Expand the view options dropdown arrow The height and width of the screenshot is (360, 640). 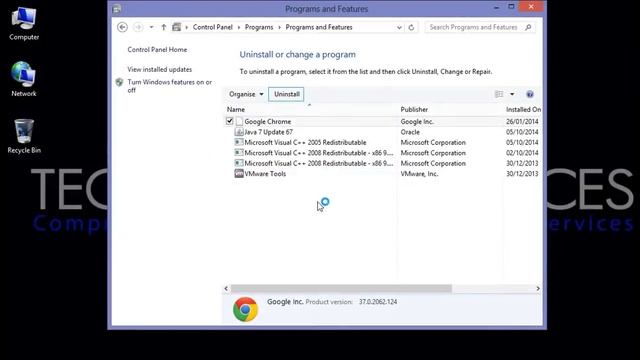coord(512,94)
